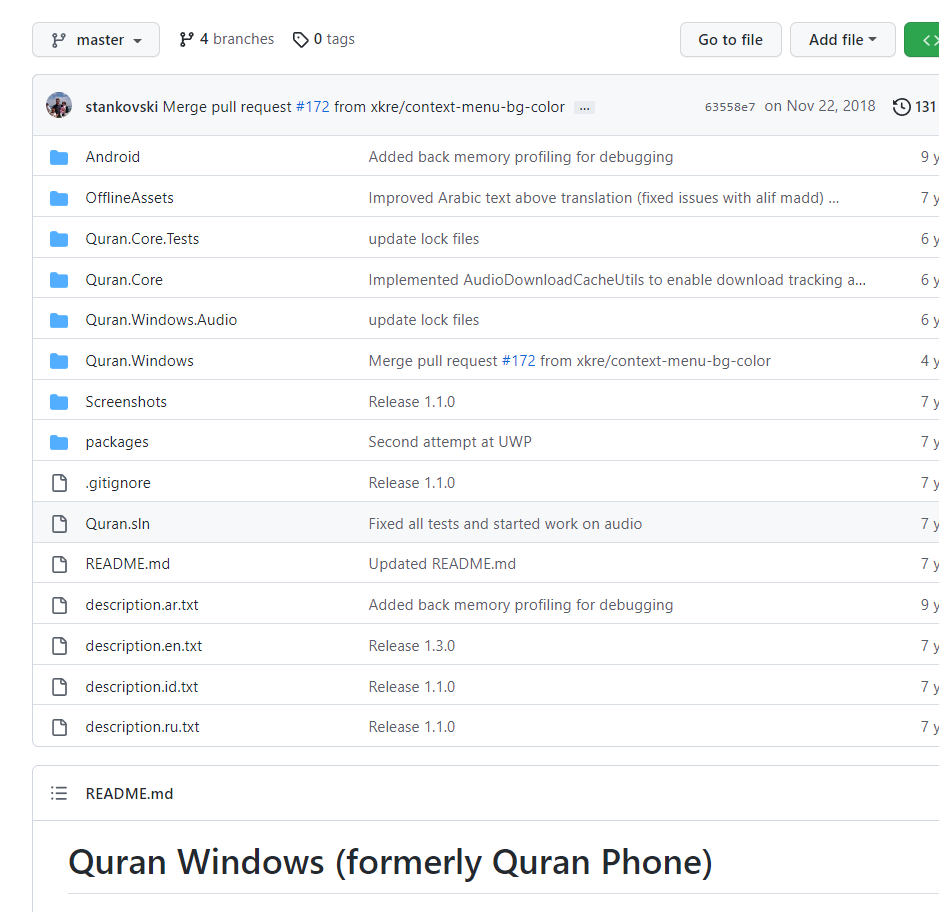The width and height of the screenshot is (939, 912).
Task: Open the Quran.sln file
Action: click(x=117, y=524)
